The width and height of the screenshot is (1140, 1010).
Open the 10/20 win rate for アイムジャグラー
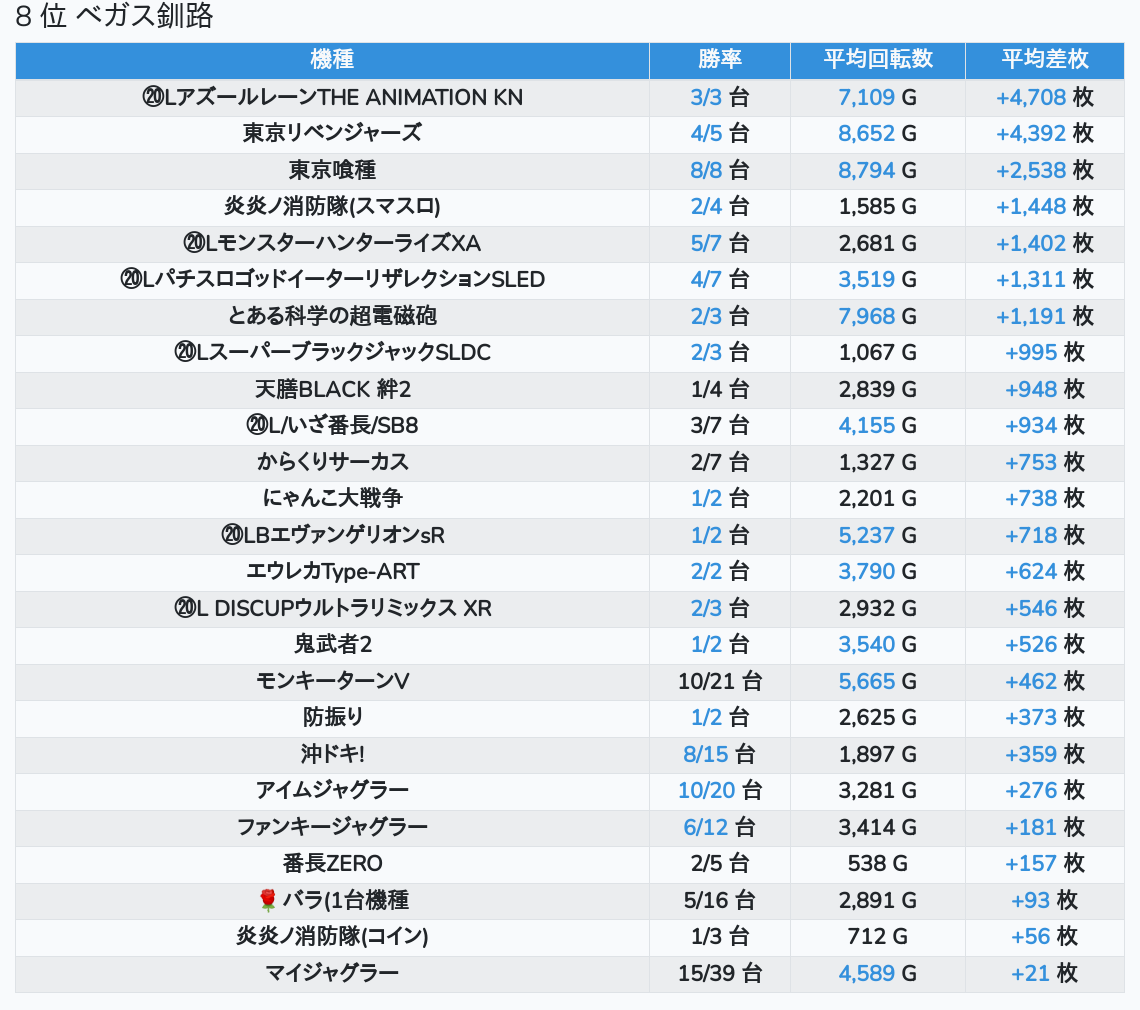click(706, 790)
